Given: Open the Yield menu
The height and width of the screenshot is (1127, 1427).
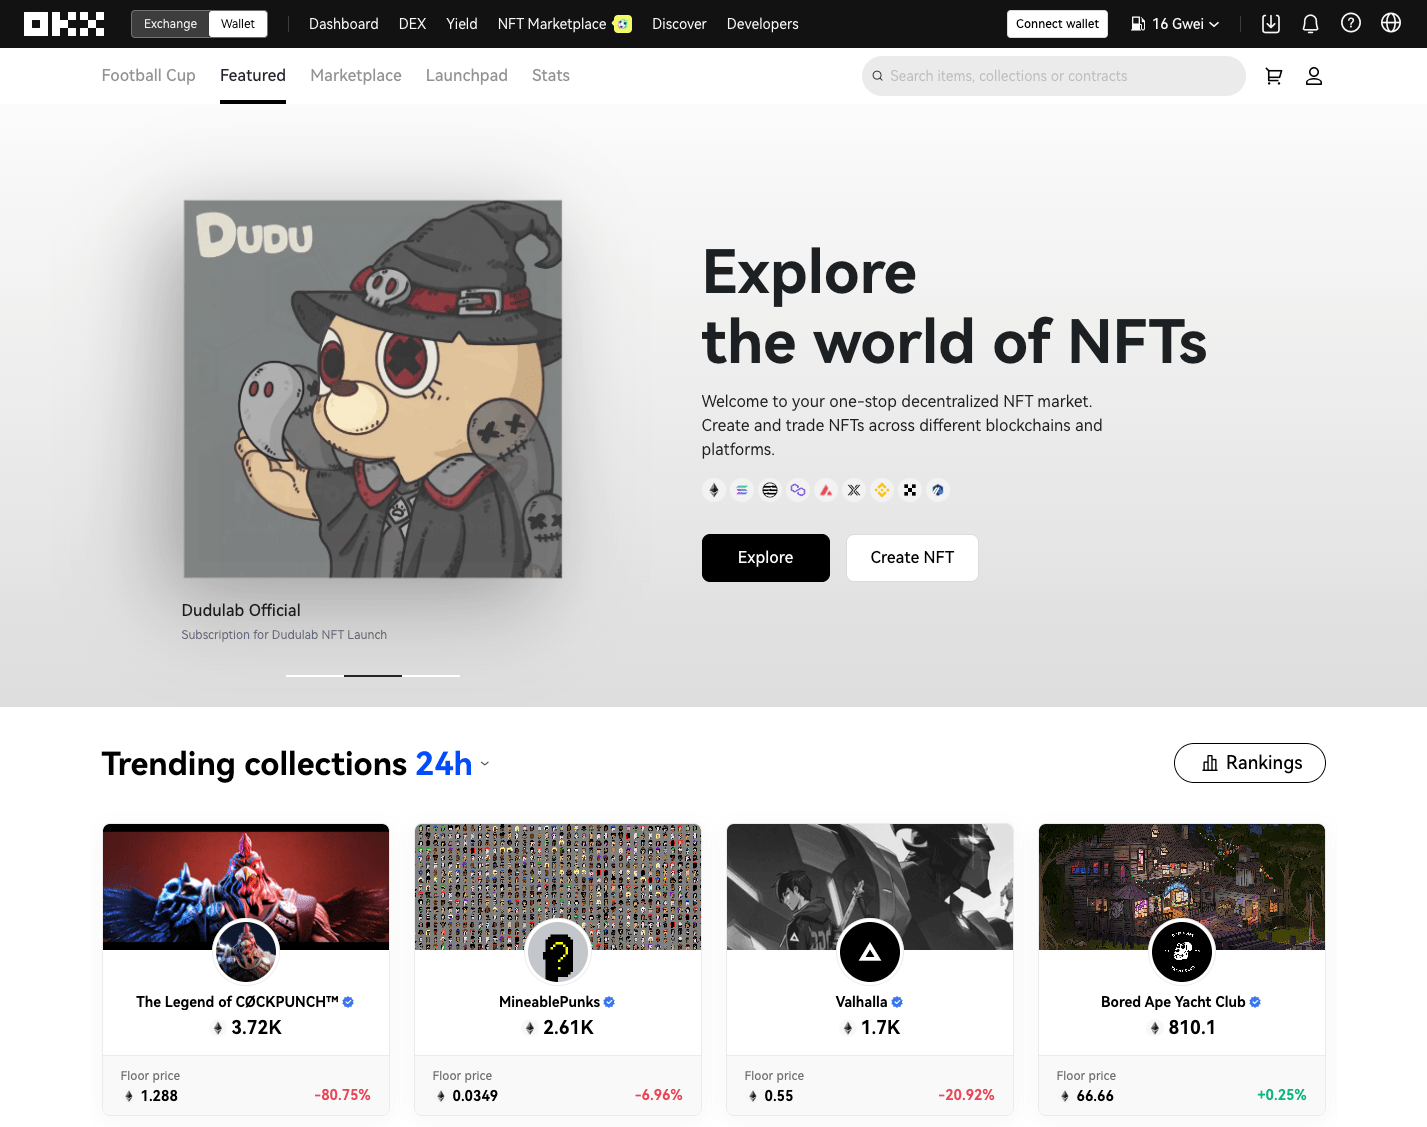Looking at the screenshot, I should [x=462, y=24].
